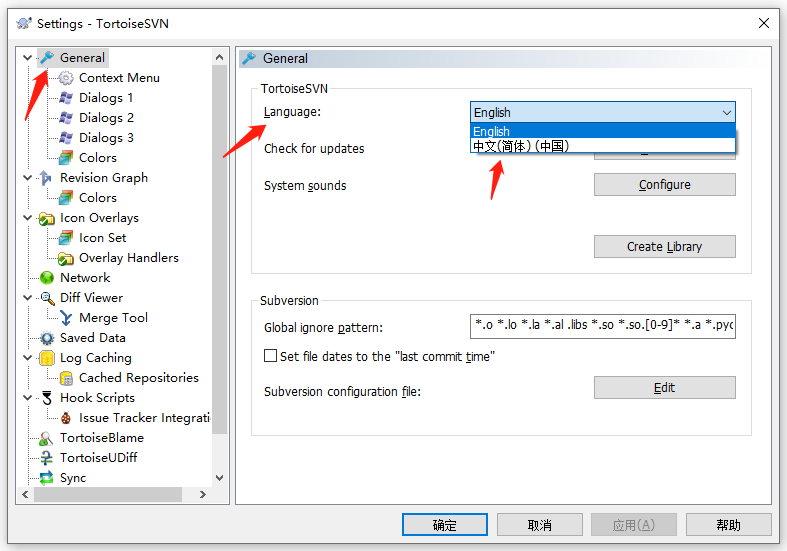Viewport: 787px width, 551px height.
Task: Click the General wrench icon in tree
Action: coord(47,58)
